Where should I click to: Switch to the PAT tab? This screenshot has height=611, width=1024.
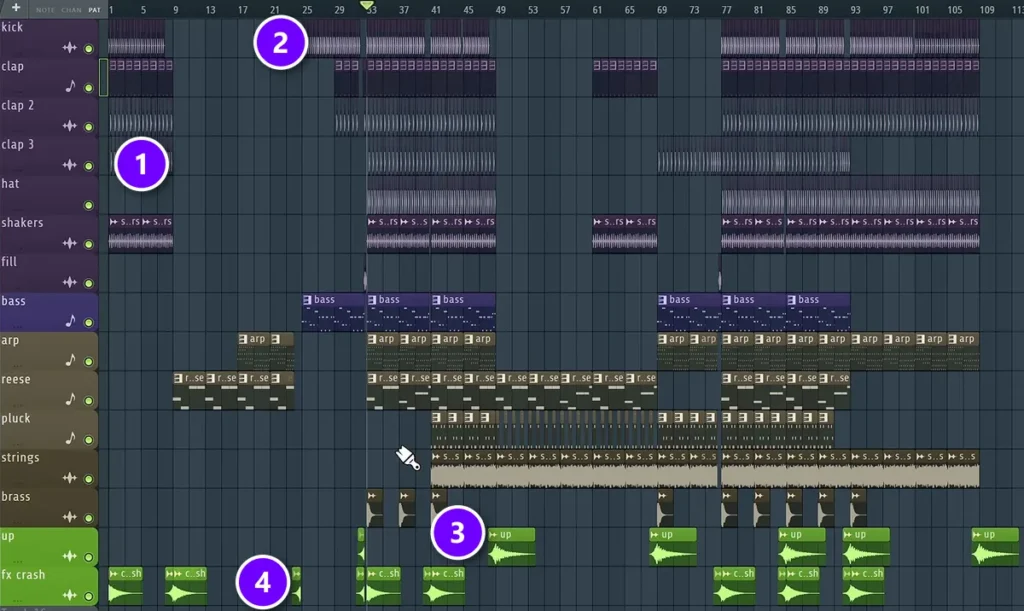[x=95, y=10]
